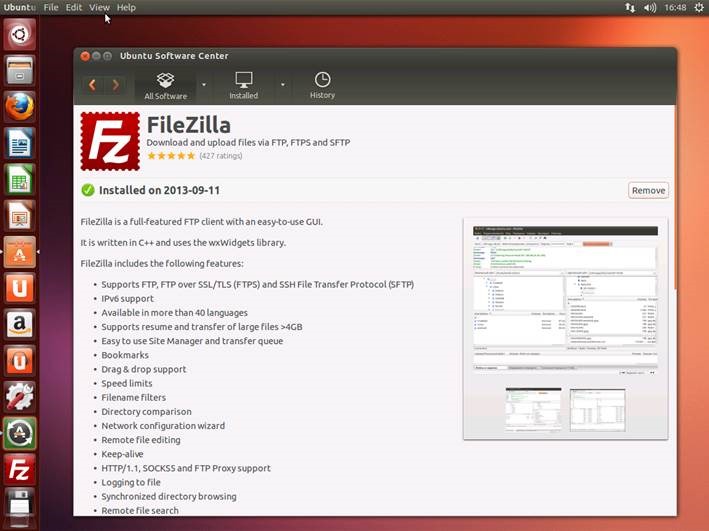This screenshot has width=709, height=531.
Task: Expand the Installed dropdown arrow
Action: pos(283,85)
